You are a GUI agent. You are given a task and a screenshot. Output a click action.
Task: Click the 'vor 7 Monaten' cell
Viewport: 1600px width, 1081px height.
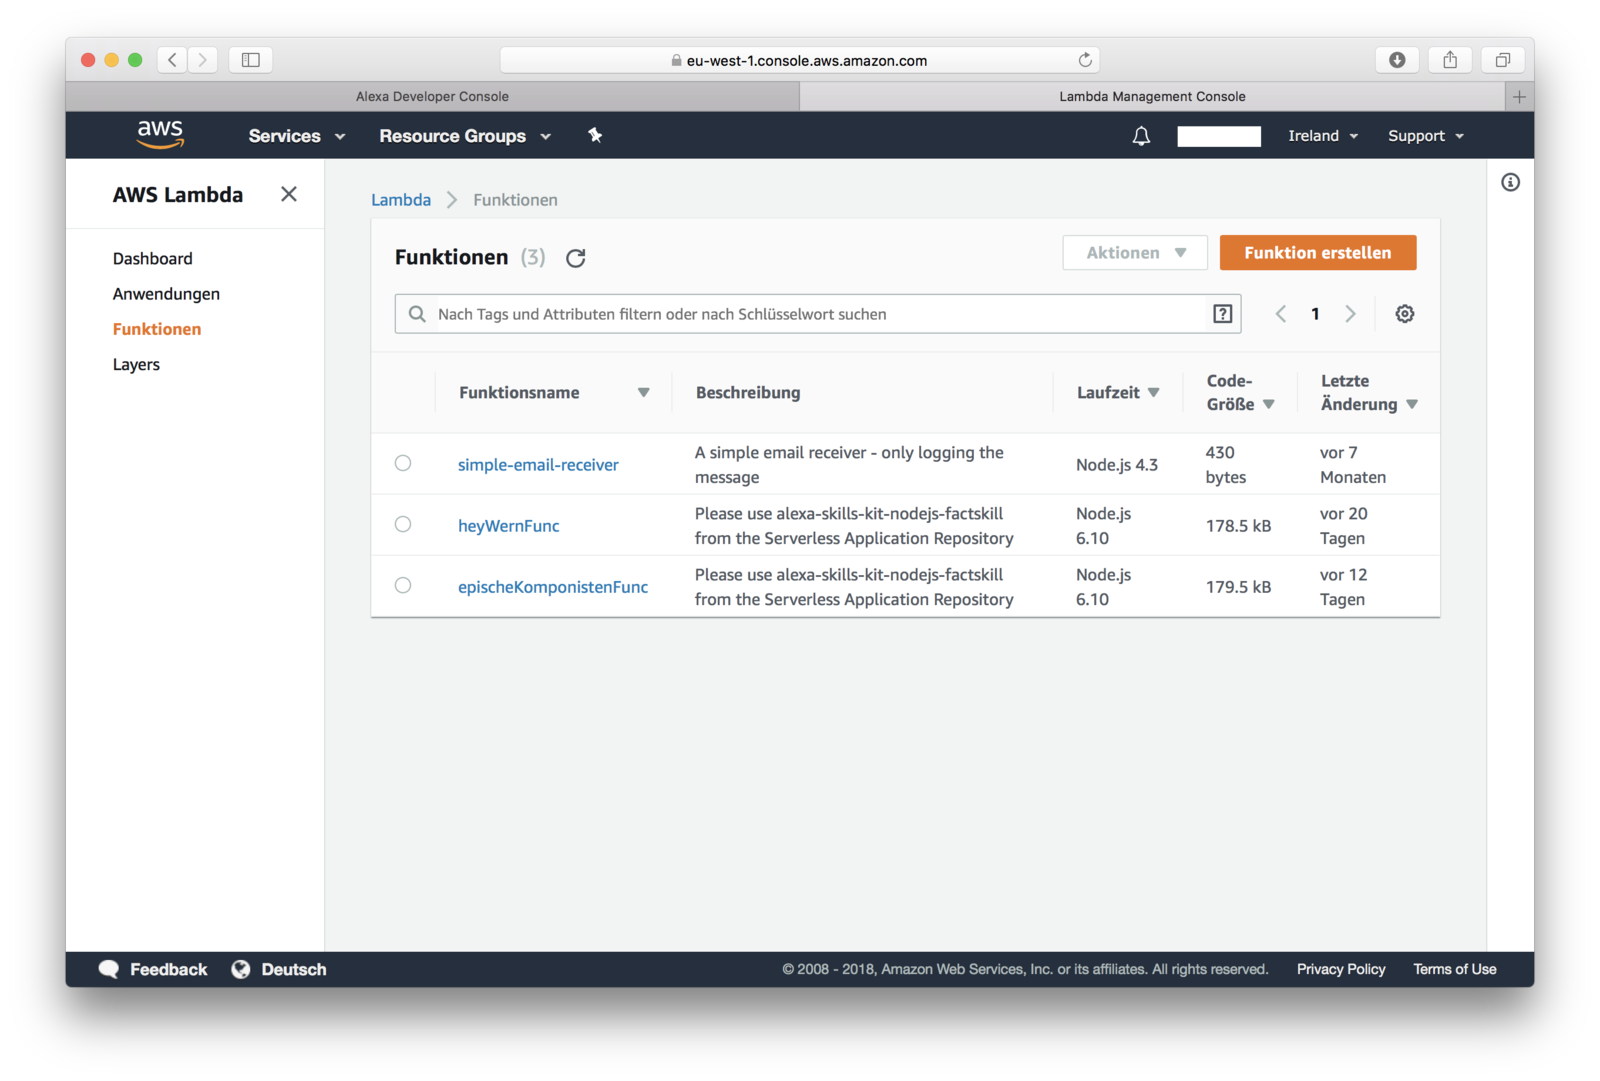(1353, 465)
